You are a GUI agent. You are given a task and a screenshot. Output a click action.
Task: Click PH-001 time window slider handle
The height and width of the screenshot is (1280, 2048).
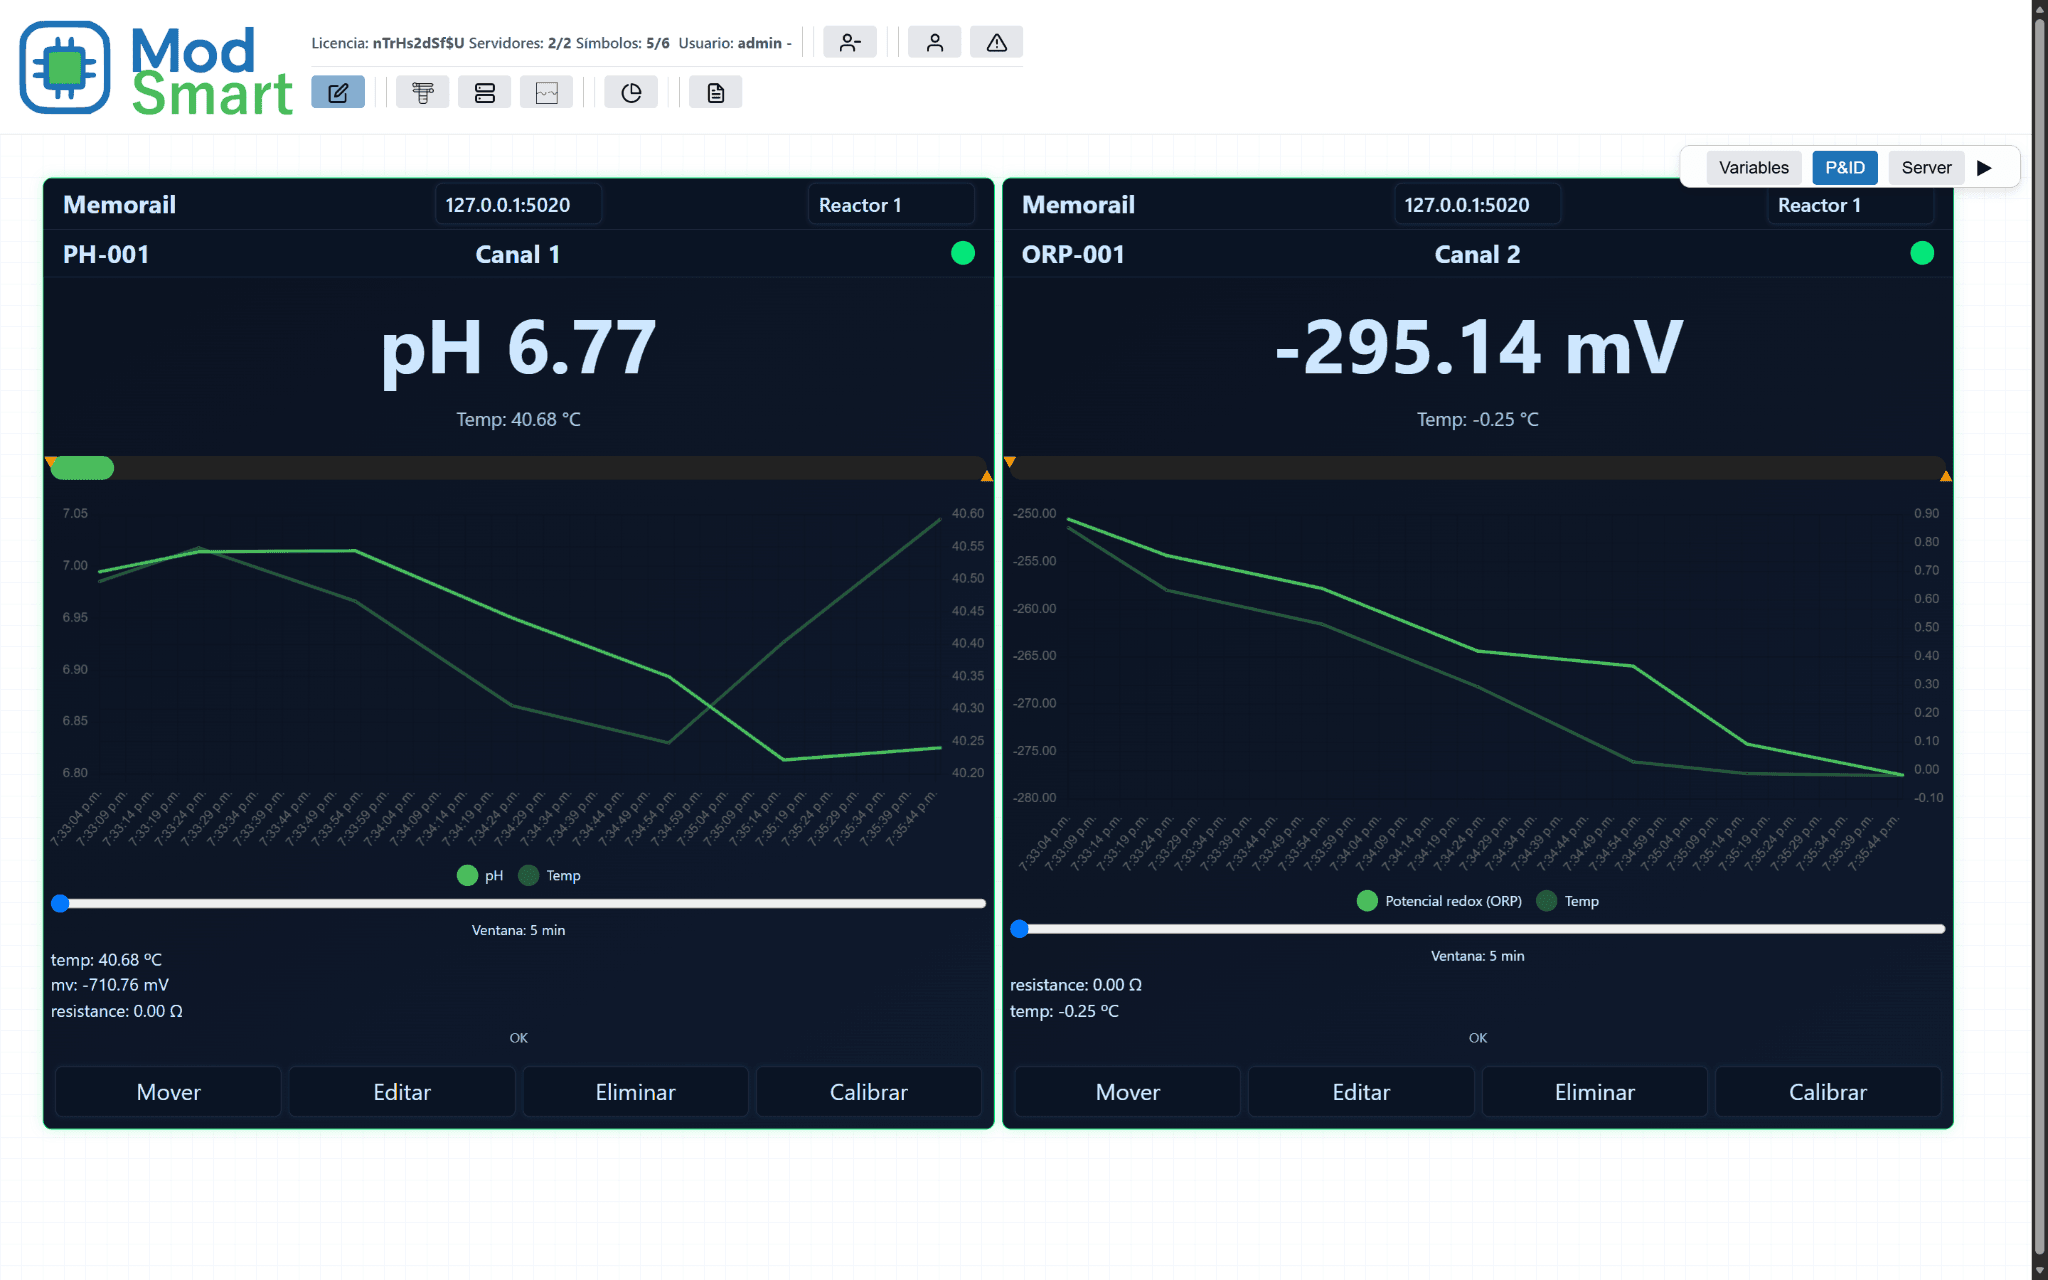pos(60,903)
